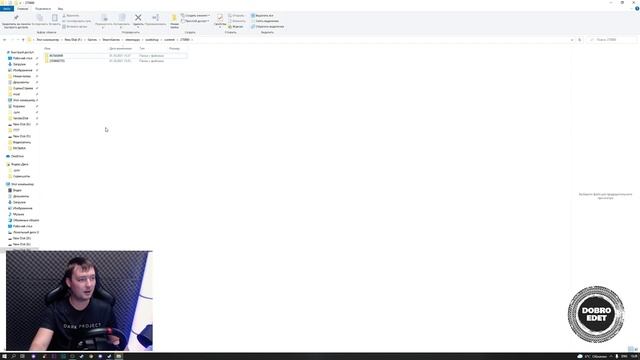Click the red X Удалить (Delete) icon

click(x=138, y=17)
